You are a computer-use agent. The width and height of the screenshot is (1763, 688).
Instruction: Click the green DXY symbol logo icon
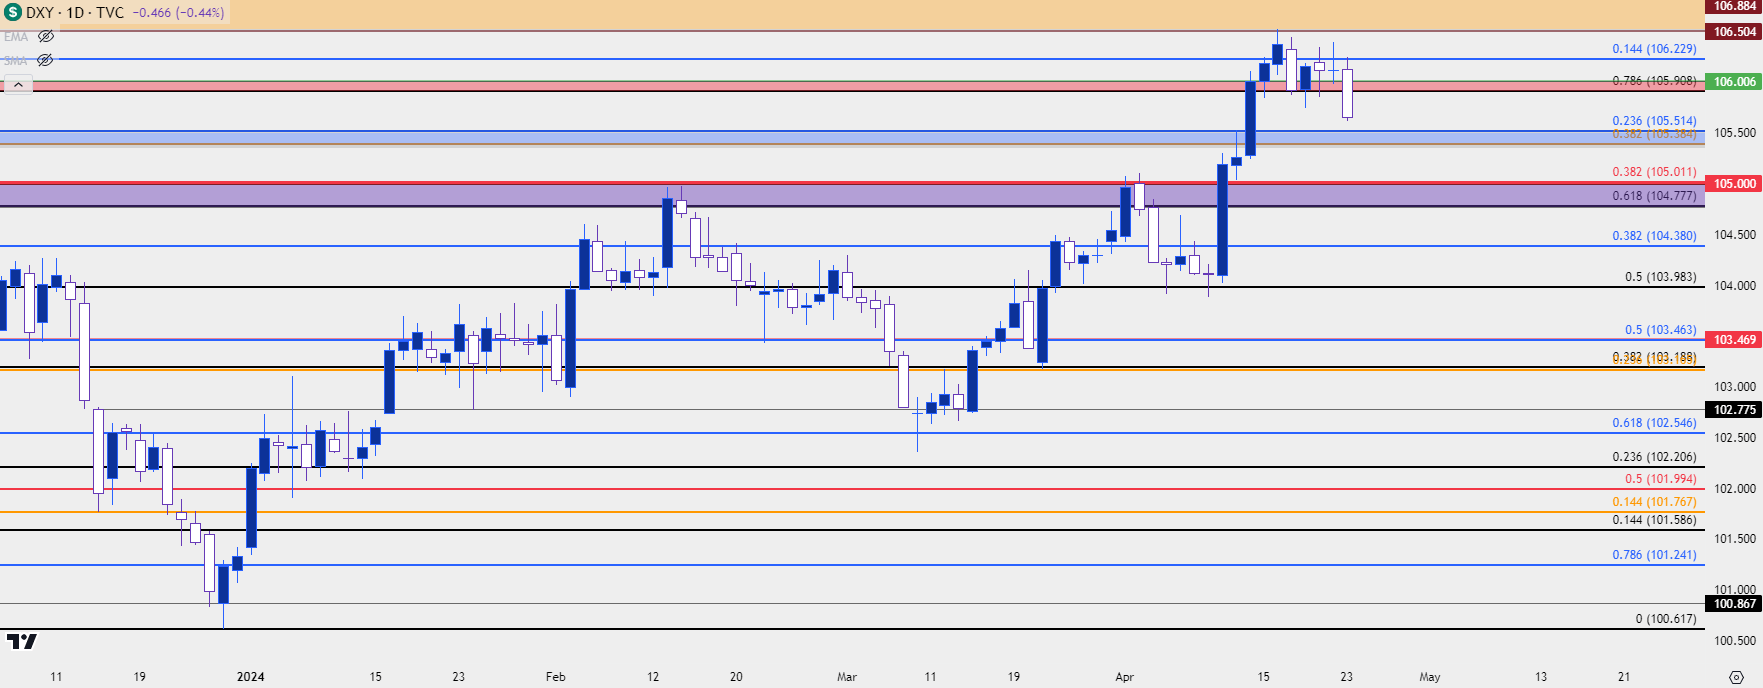pyautogui.click(x=13, y=13)
